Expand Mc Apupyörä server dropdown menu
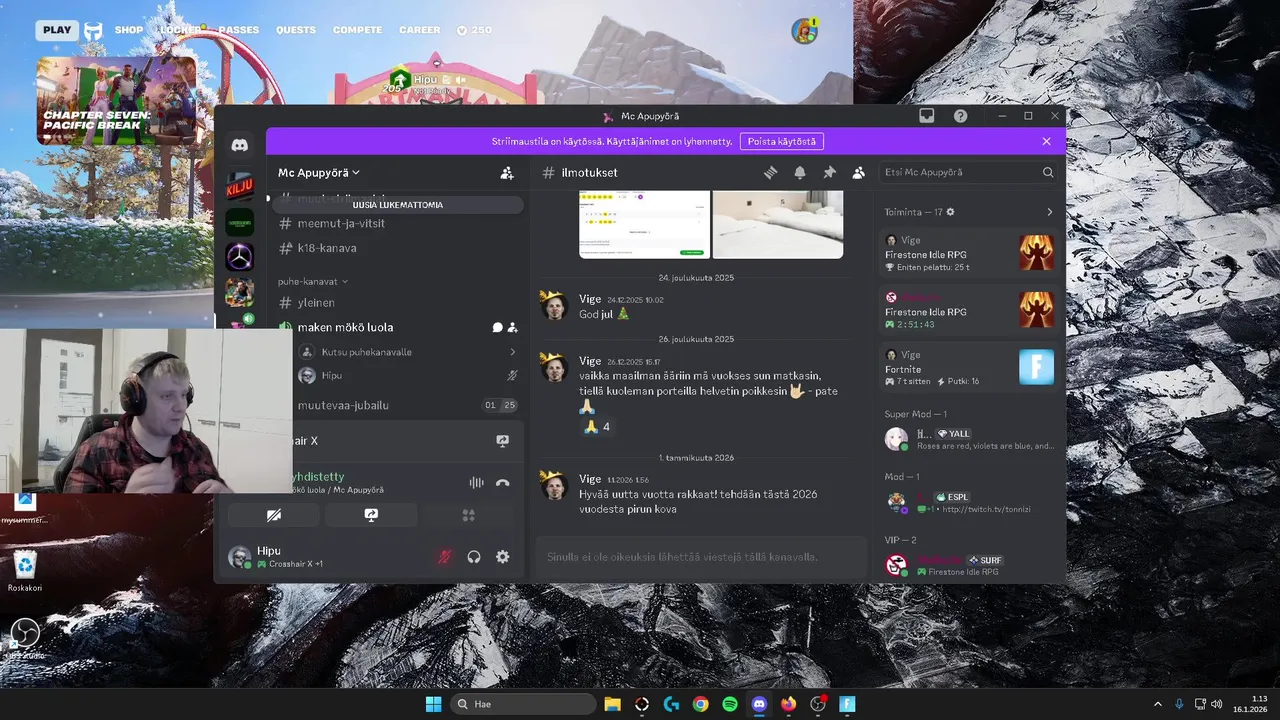The height and width of the screenshot is (720, 1280). tap(319, 173)
